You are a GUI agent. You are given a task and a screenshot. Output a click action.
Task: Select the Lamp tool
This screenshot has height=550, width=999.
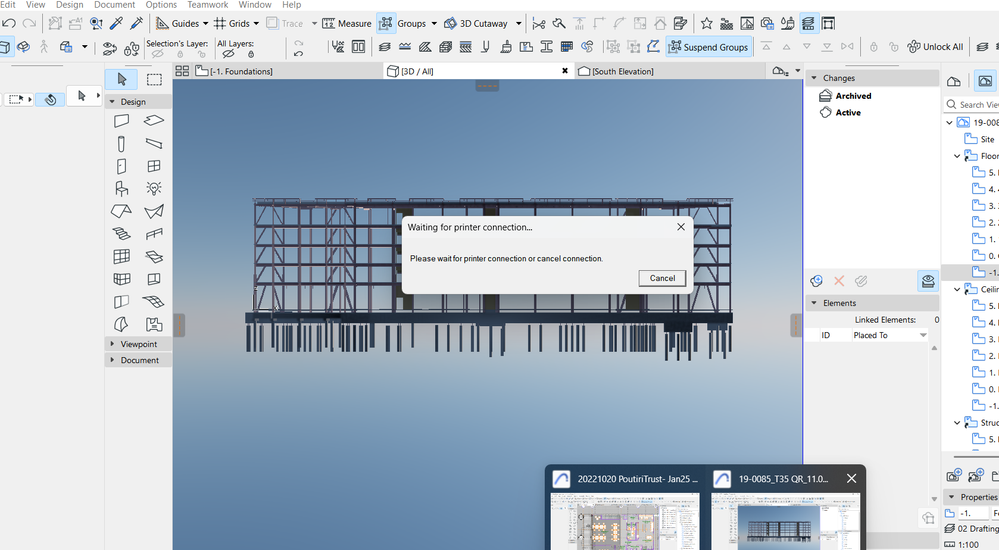(x=154, y=189)
